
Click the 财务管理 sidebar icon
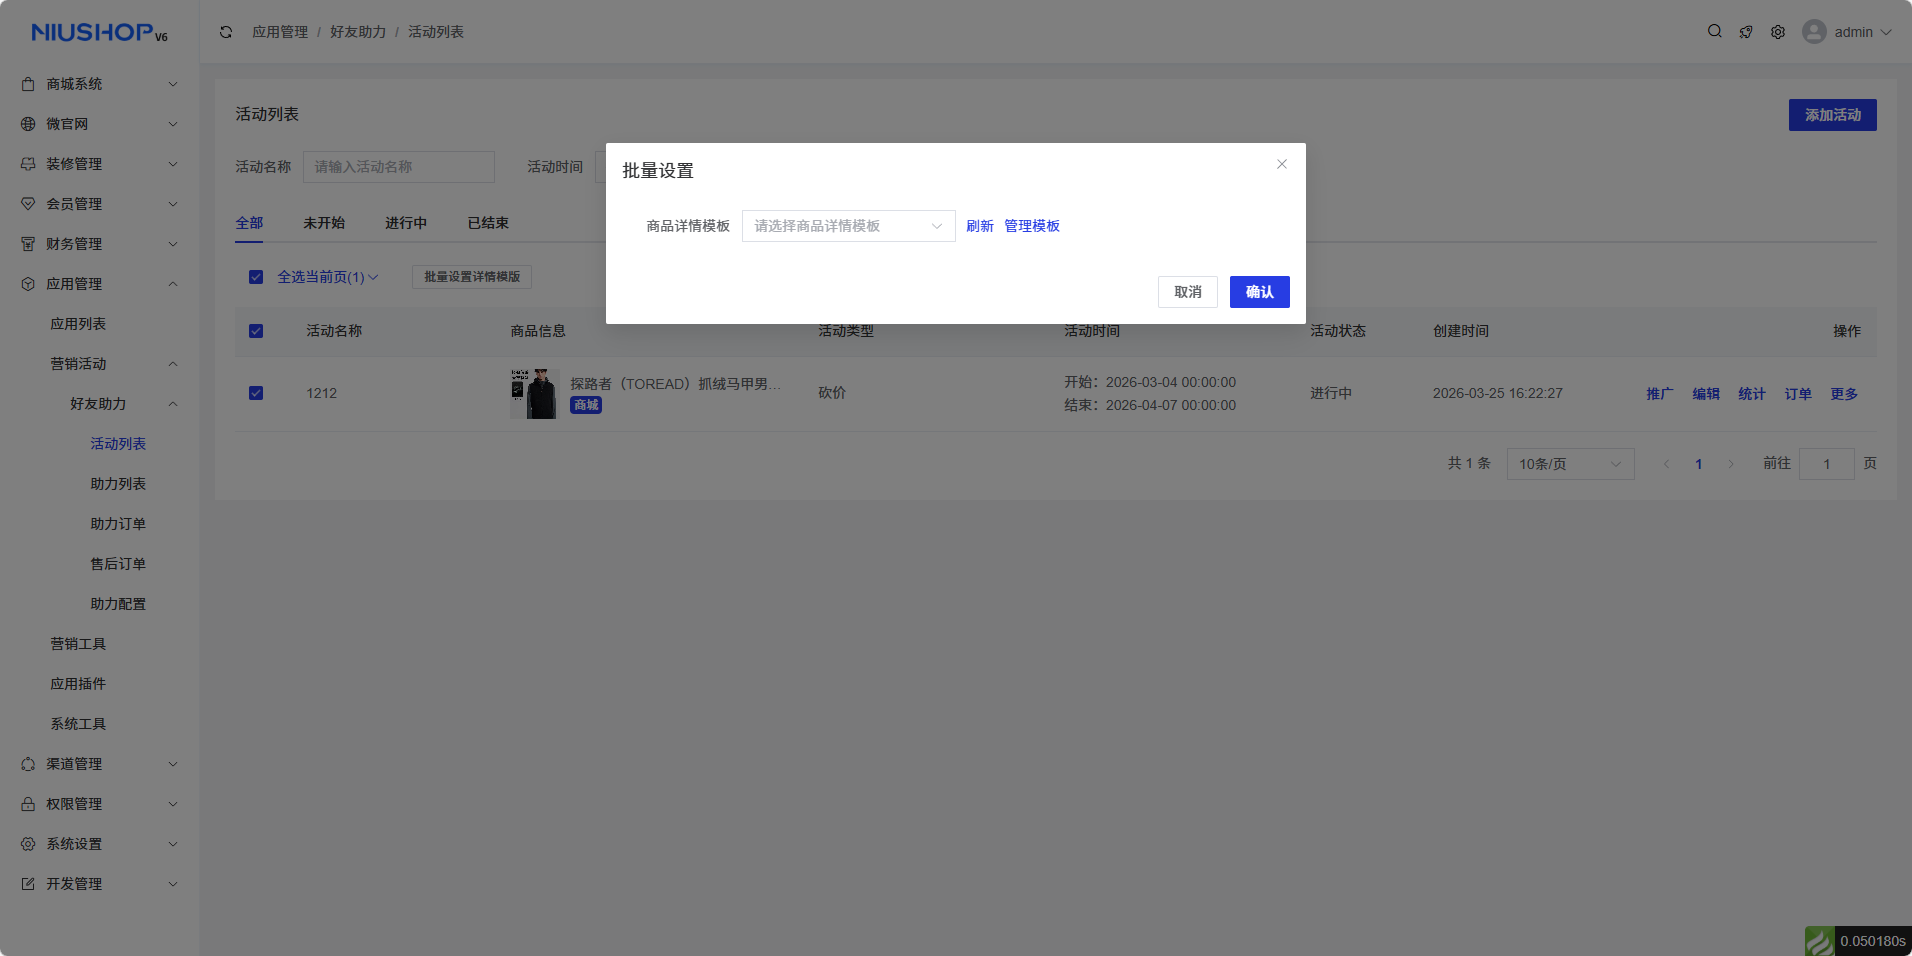coord(28,244)
